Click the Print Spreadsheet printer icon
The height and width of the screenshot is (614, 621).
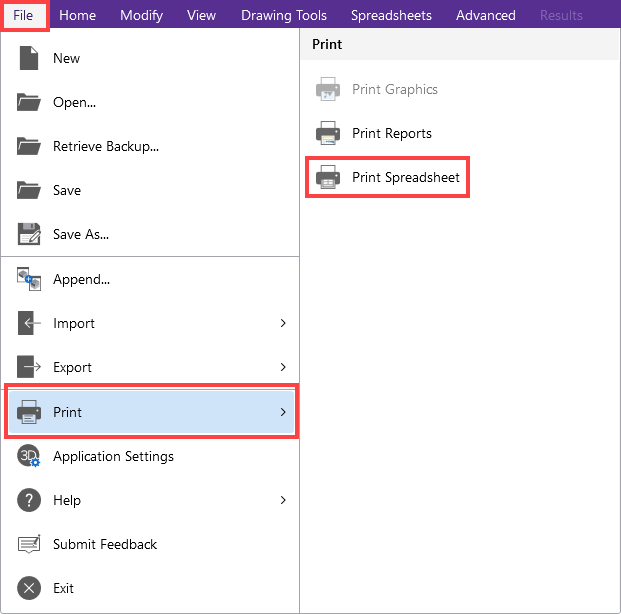(x=328, y=178)
